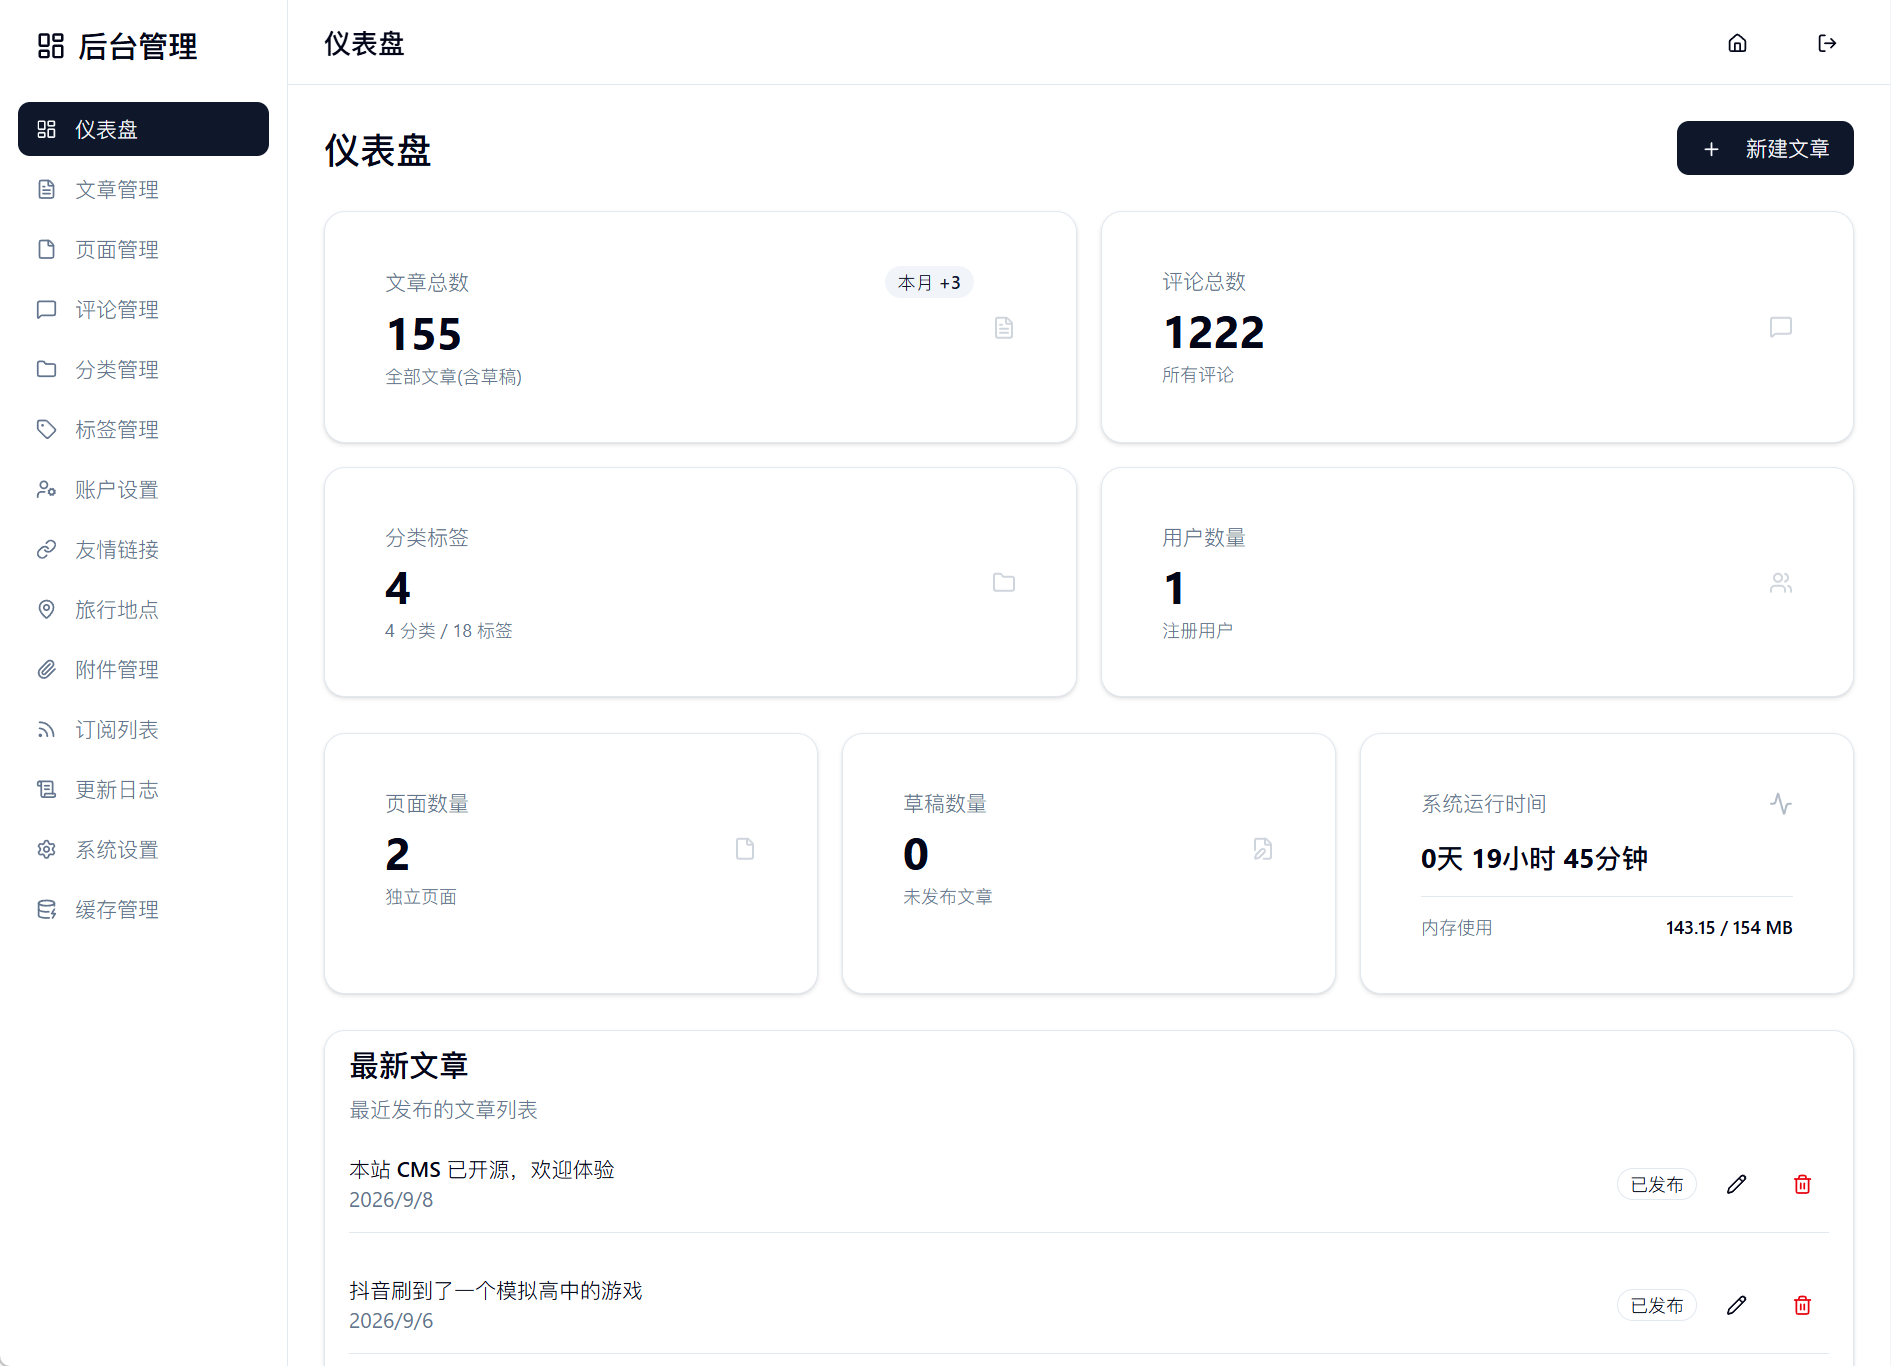Go to 账户设置 in sidebar
This screenshot has height=1366, width=1891.
coord(143,489)
